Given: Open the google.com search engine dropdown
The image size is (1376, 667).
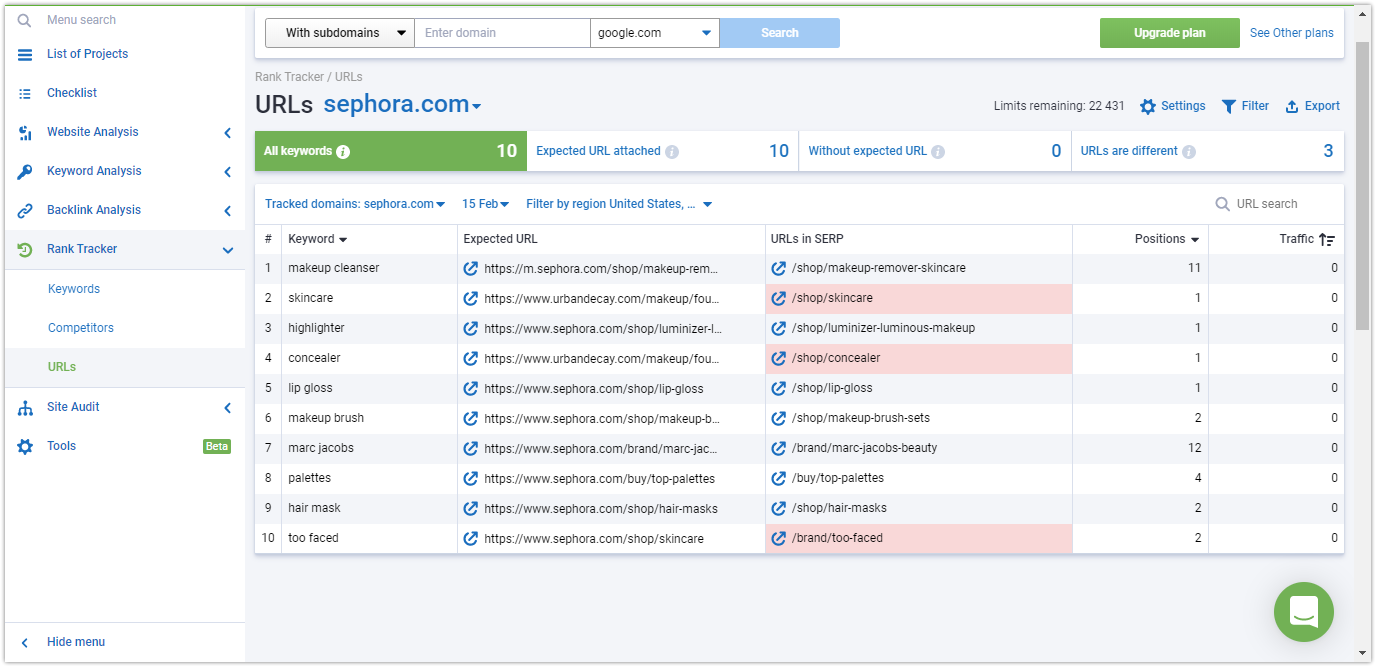Looking at the screenshot, I should tap(655, 33).
